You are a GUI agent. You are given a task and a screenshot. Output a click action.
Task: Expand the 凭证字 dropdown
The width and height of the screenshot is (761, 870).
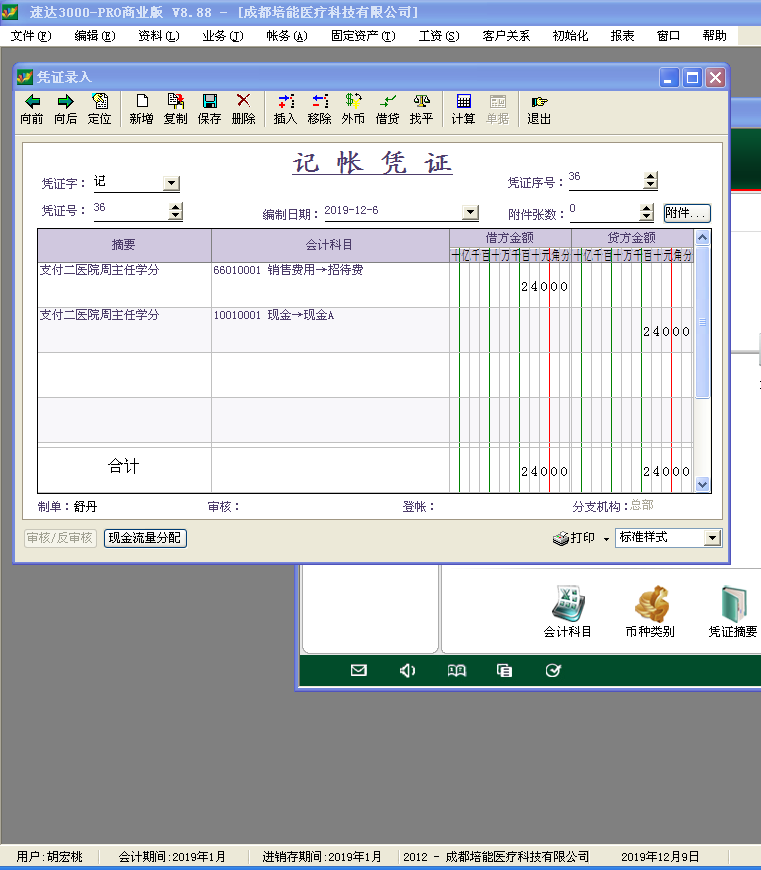click(171, 183)
